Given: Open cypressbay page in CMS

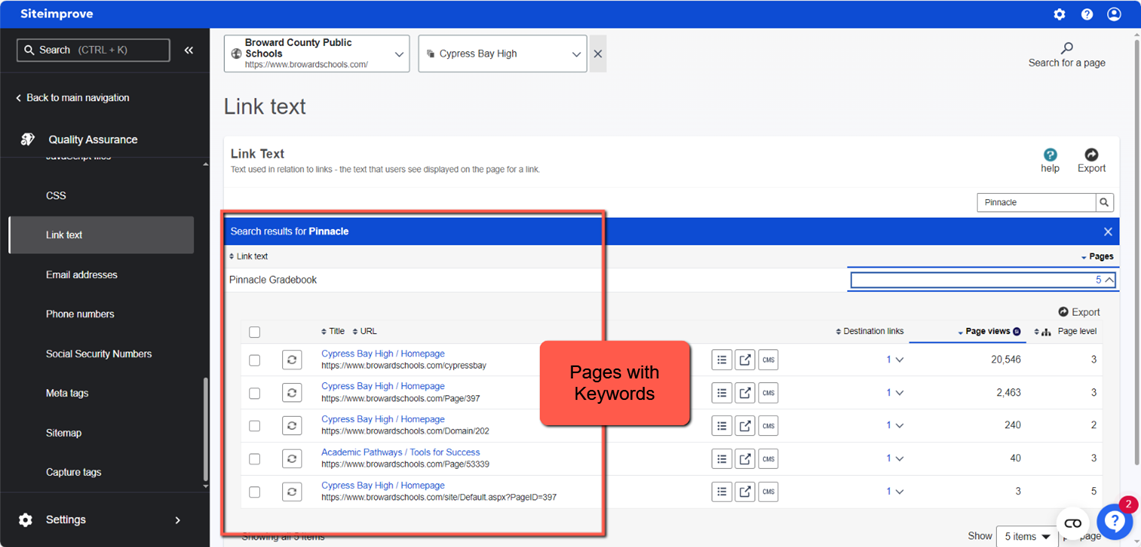Looking at the screenshot, I should click(768, 359).
